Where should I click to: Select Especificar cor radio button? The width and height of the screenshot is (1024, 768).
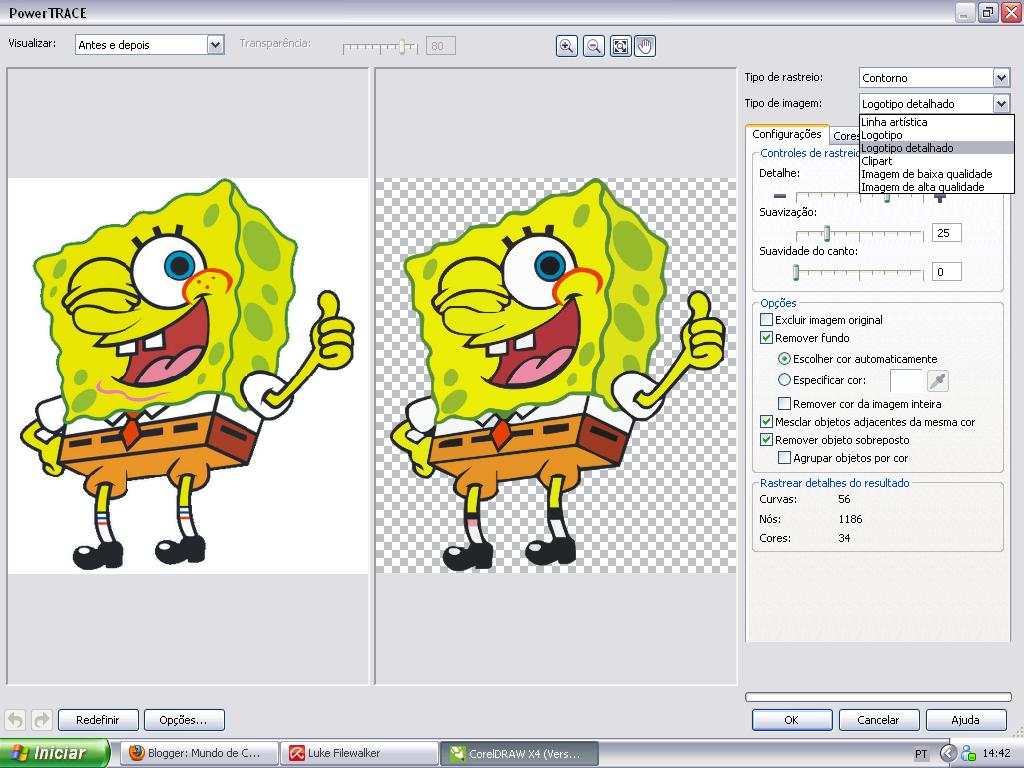click(784, 379)
